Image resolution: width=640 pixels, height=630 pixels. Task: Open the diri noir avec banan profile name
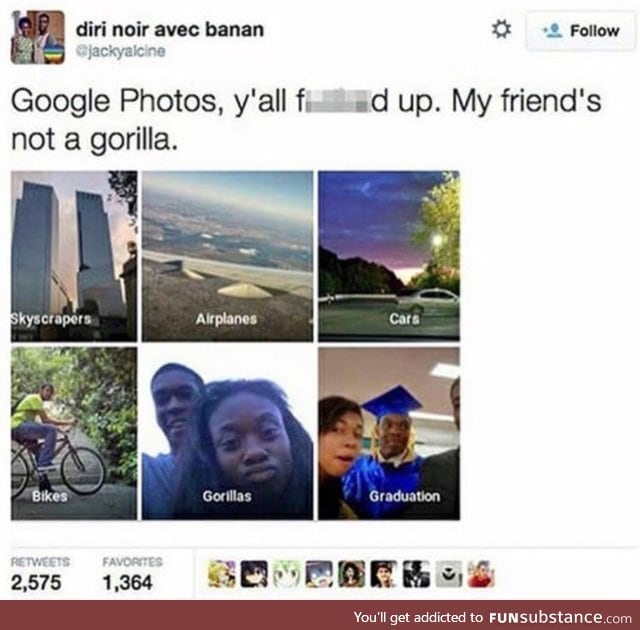click(x=170, y=30)
